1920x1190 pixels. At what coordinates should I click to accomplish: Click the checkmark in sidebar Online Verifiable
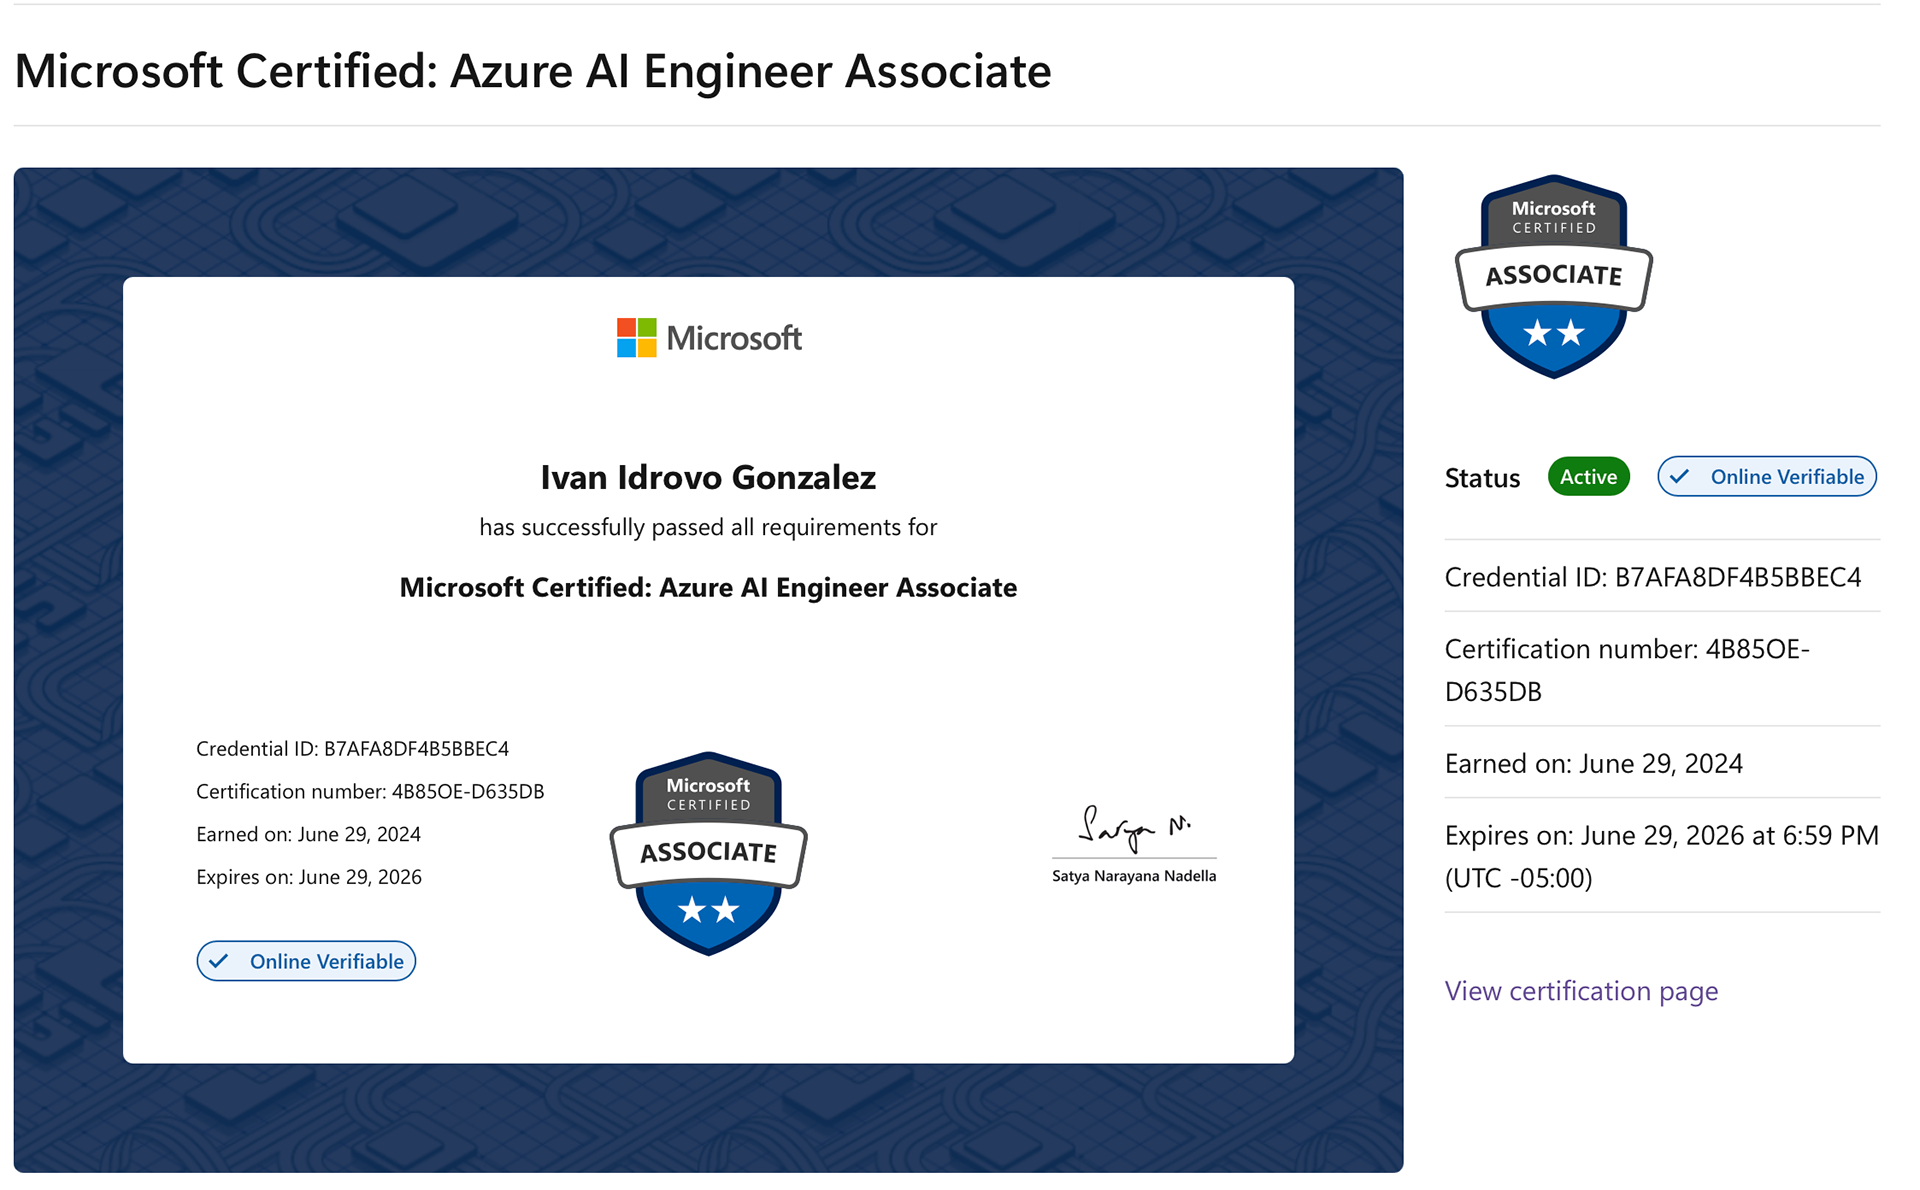(x=1680, y=477)
